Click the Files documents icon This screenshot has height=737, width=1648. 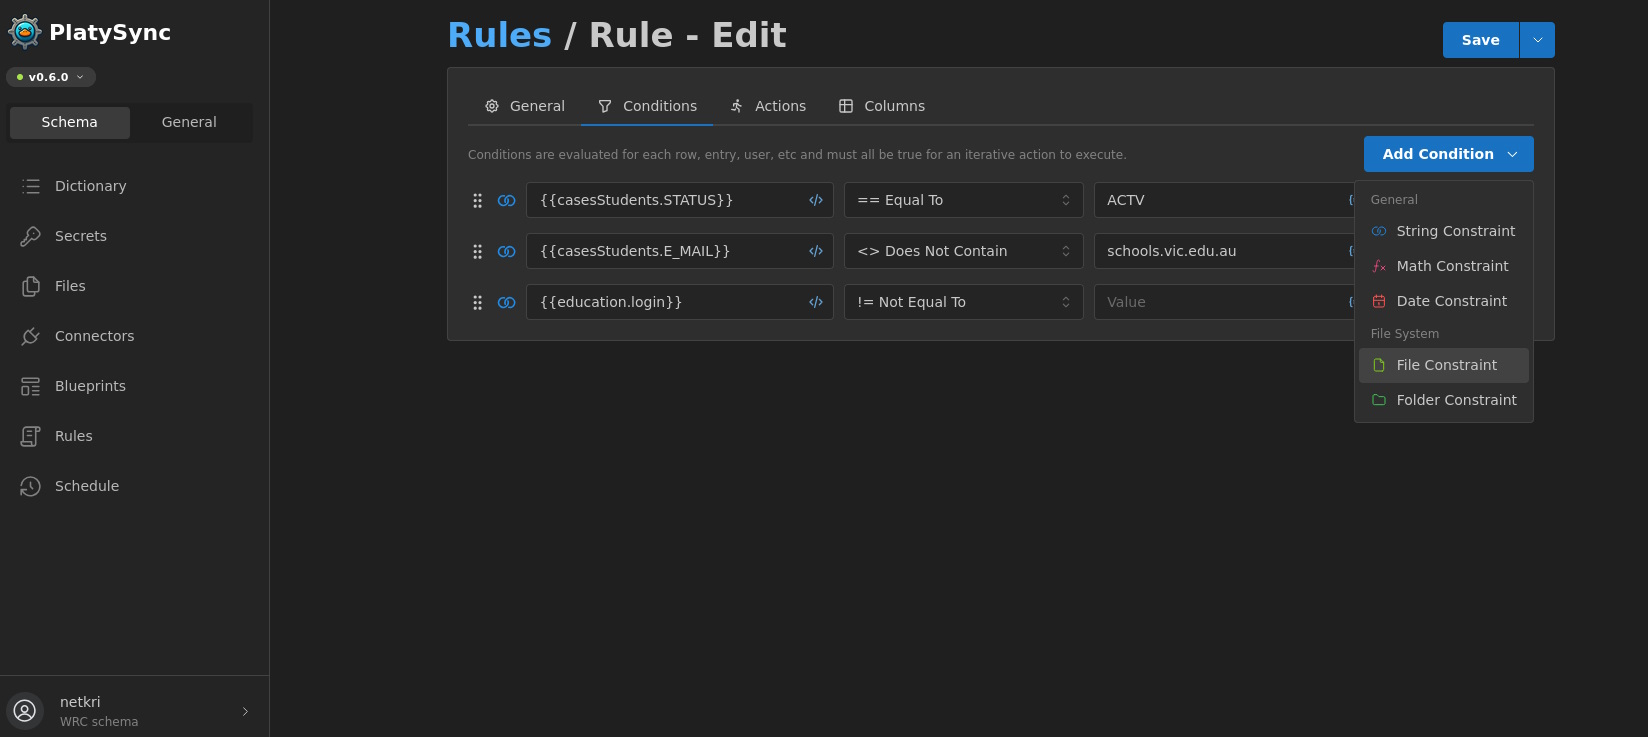[31, 286]
